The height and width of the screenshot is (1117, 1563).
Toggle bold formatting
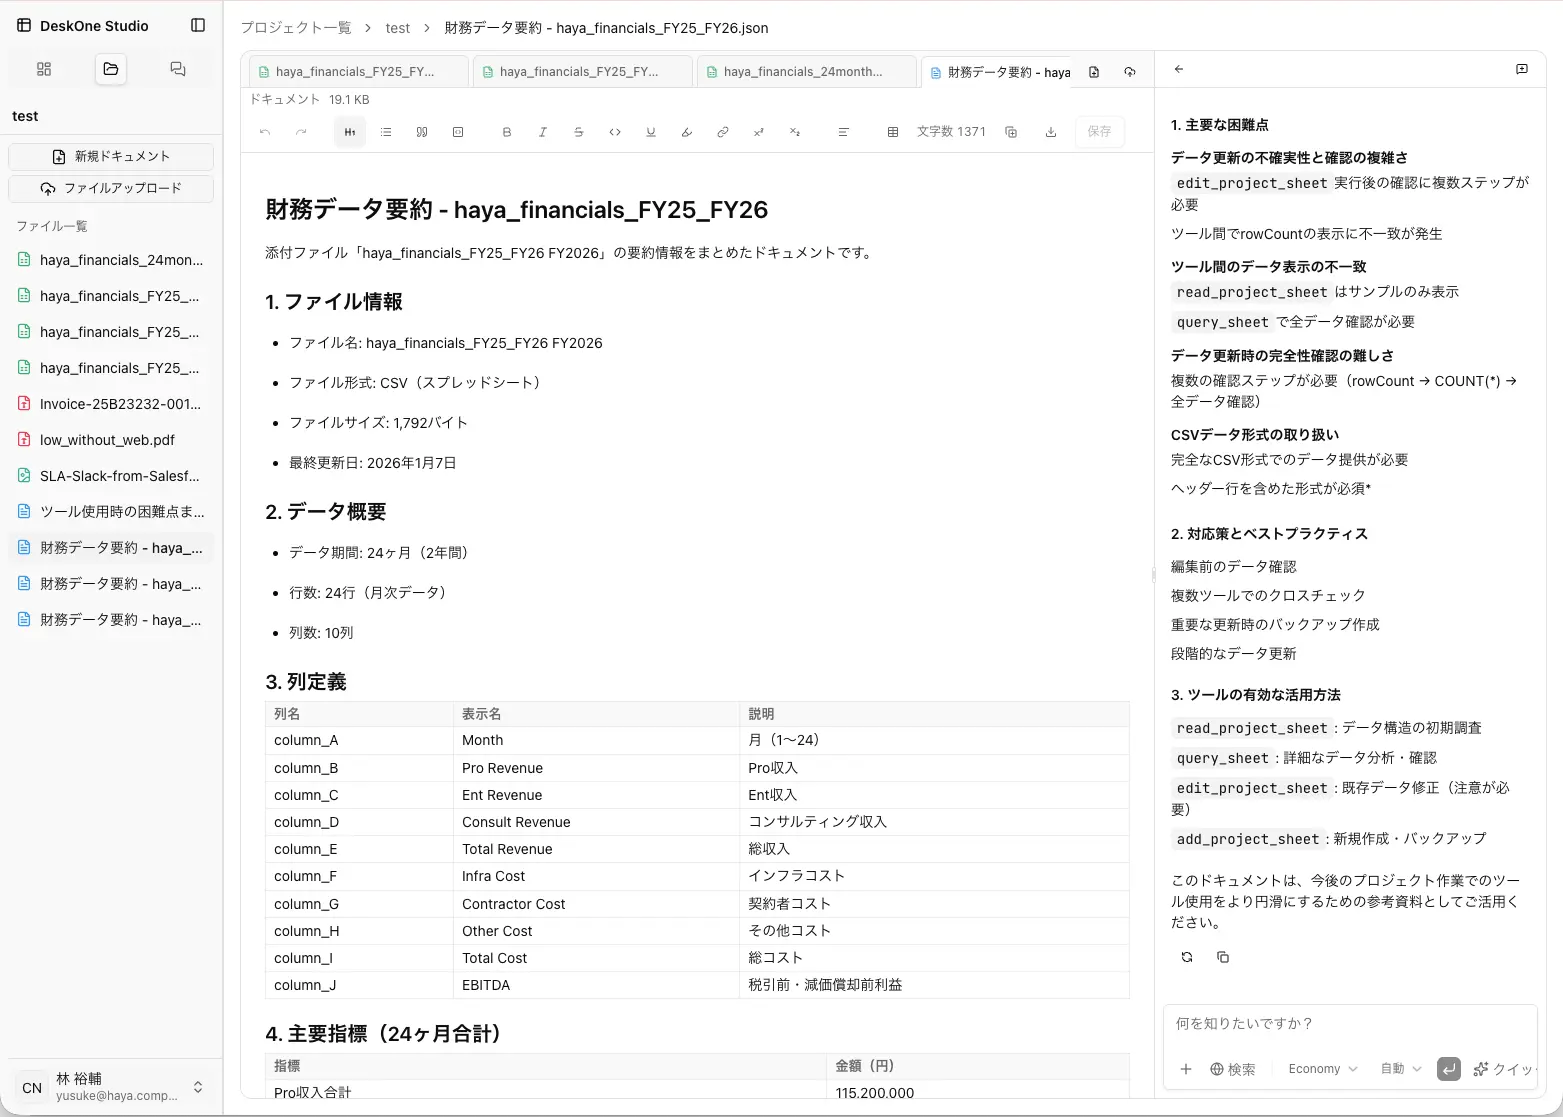506,131
